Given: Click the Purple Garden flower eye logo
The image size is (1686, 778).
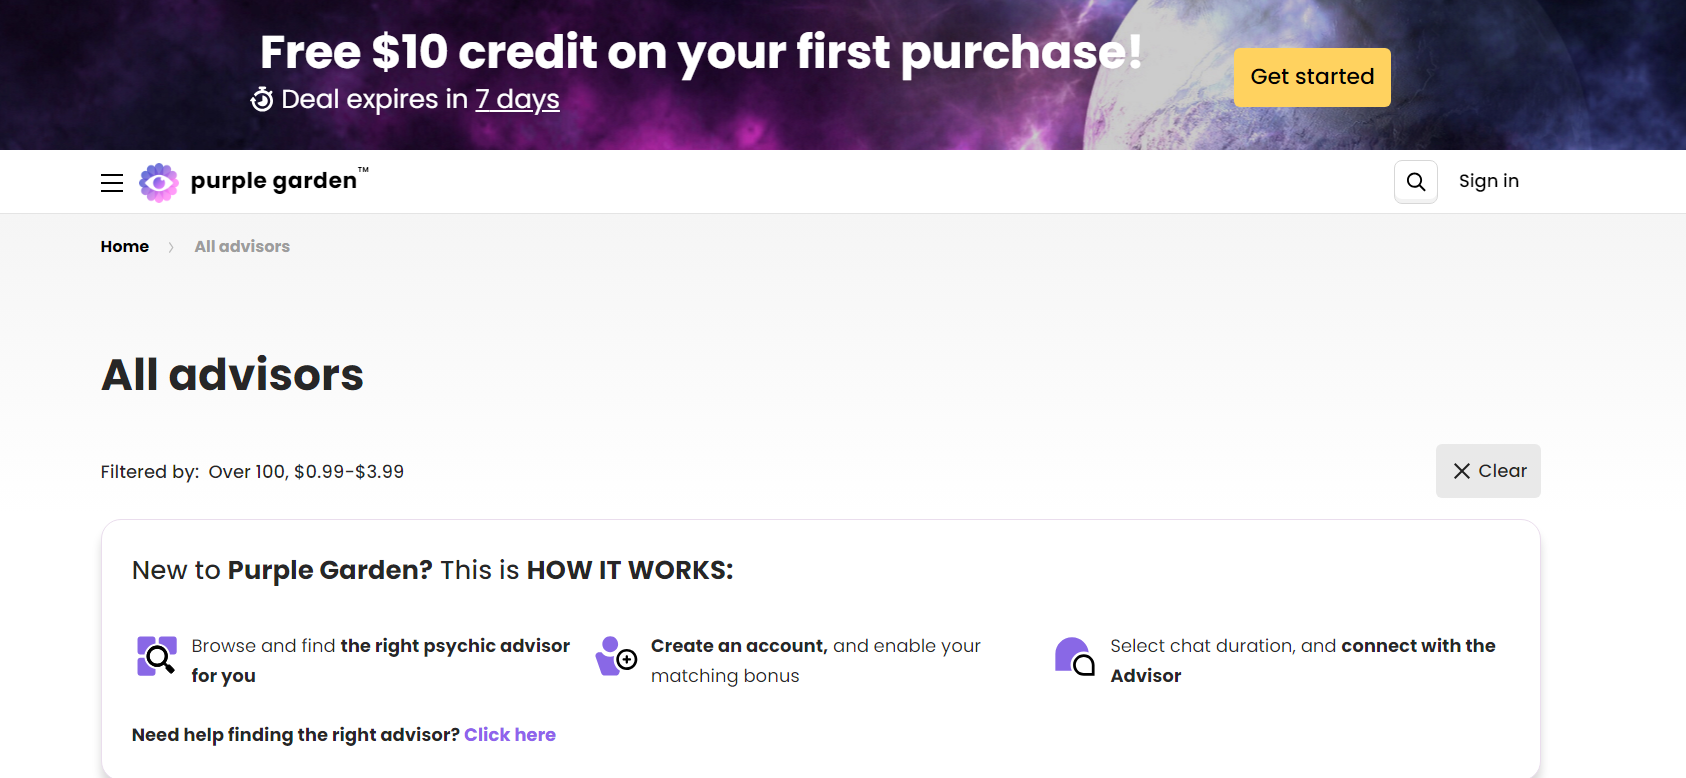Looking at the screenshot, I should 159,182.
